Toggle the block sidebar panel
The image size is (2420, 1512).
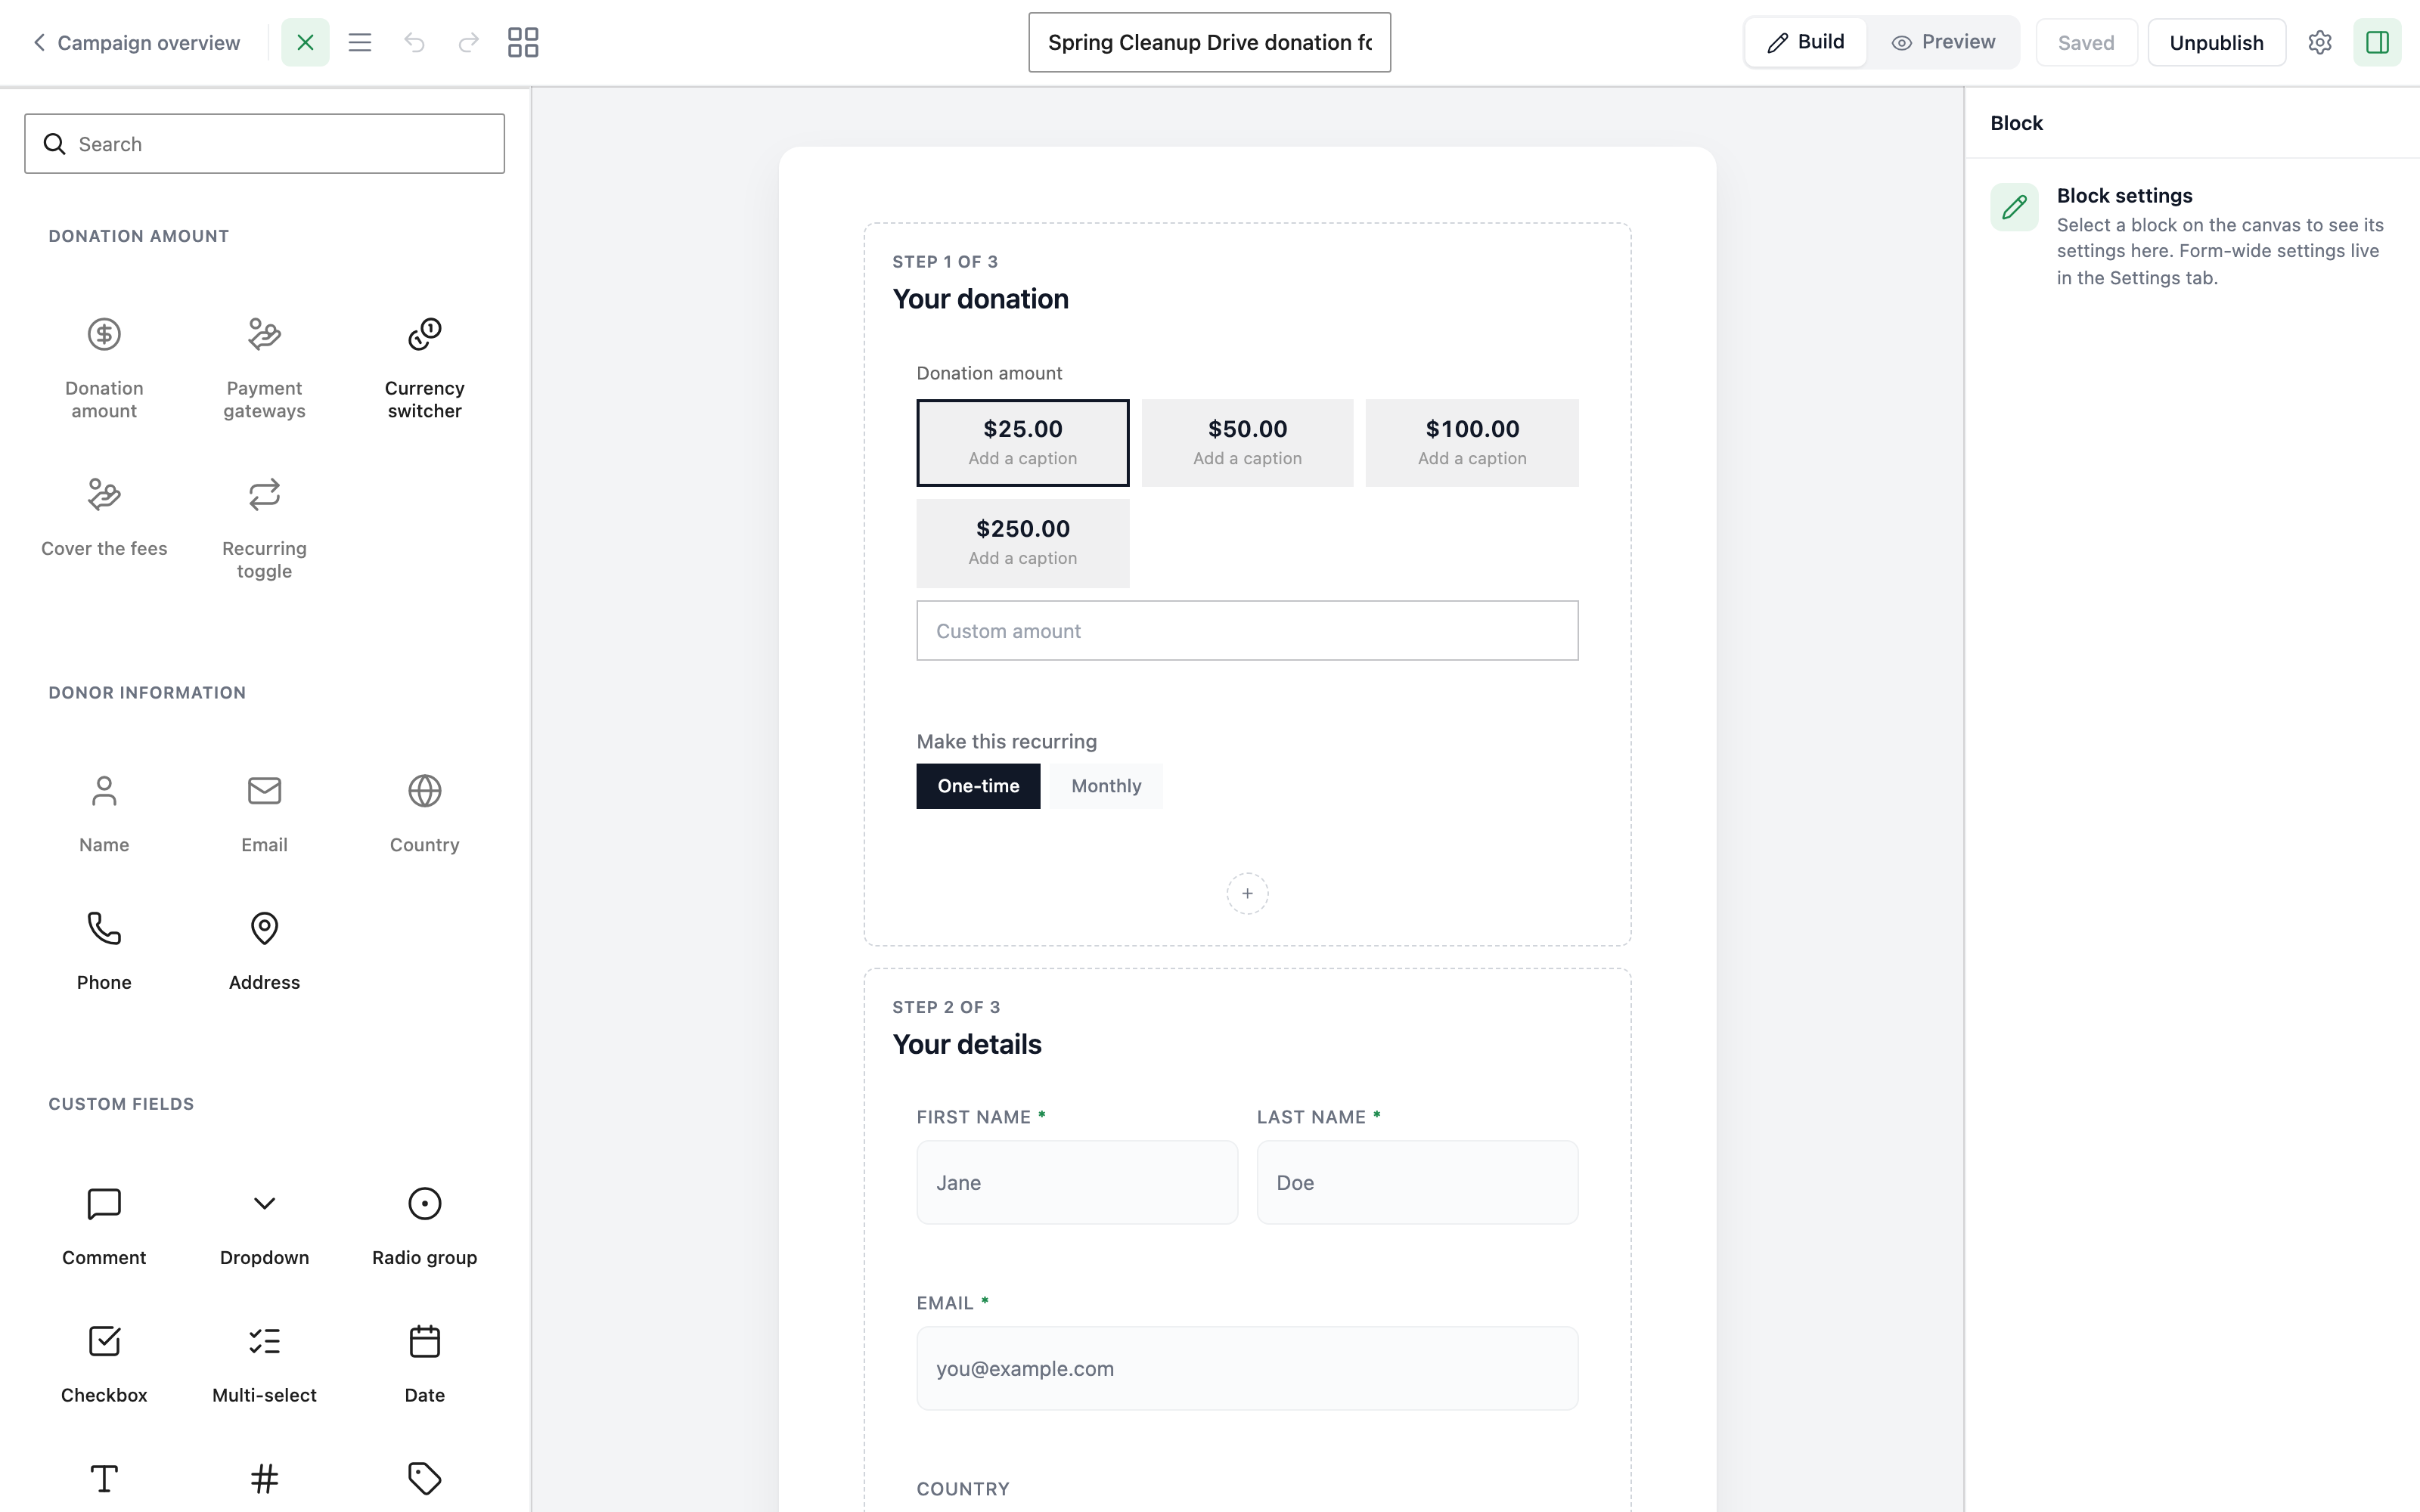(2377, 42)
